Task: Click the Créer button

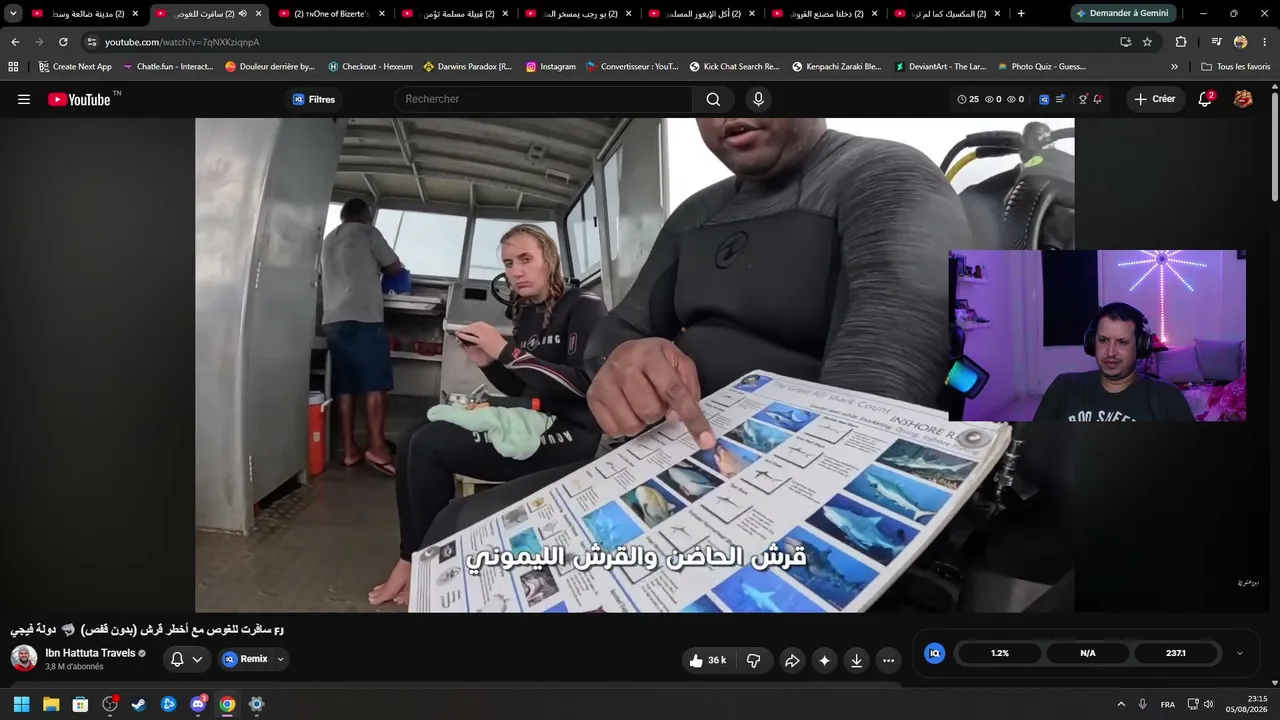Action: pos(1155,99)
